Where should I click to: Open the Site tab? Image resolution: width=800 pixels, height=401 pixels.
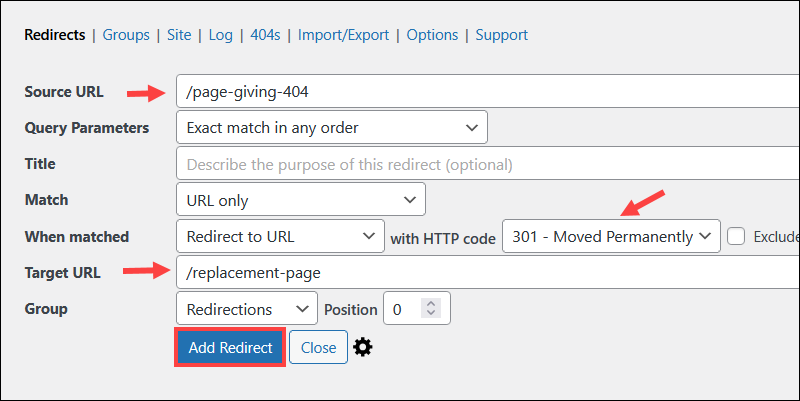(x=180, y=35)
